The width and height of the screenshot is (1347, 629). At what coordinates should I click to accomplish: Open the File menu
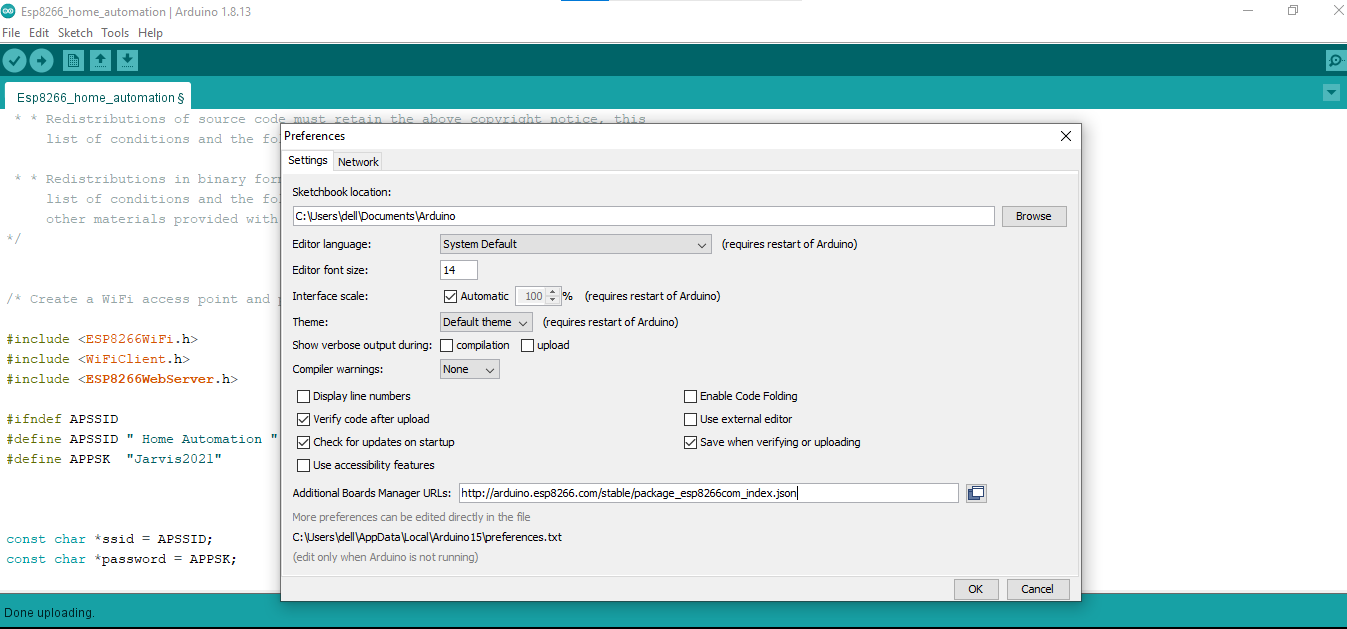coord(11,33)
